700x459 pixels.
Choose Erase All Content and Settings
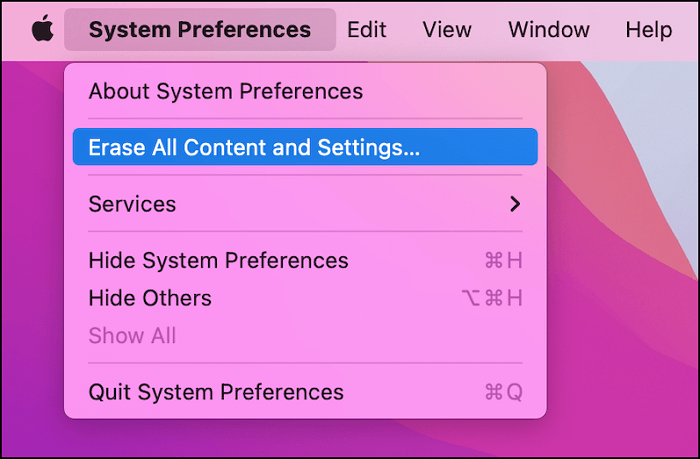click(x=254, y=147)
